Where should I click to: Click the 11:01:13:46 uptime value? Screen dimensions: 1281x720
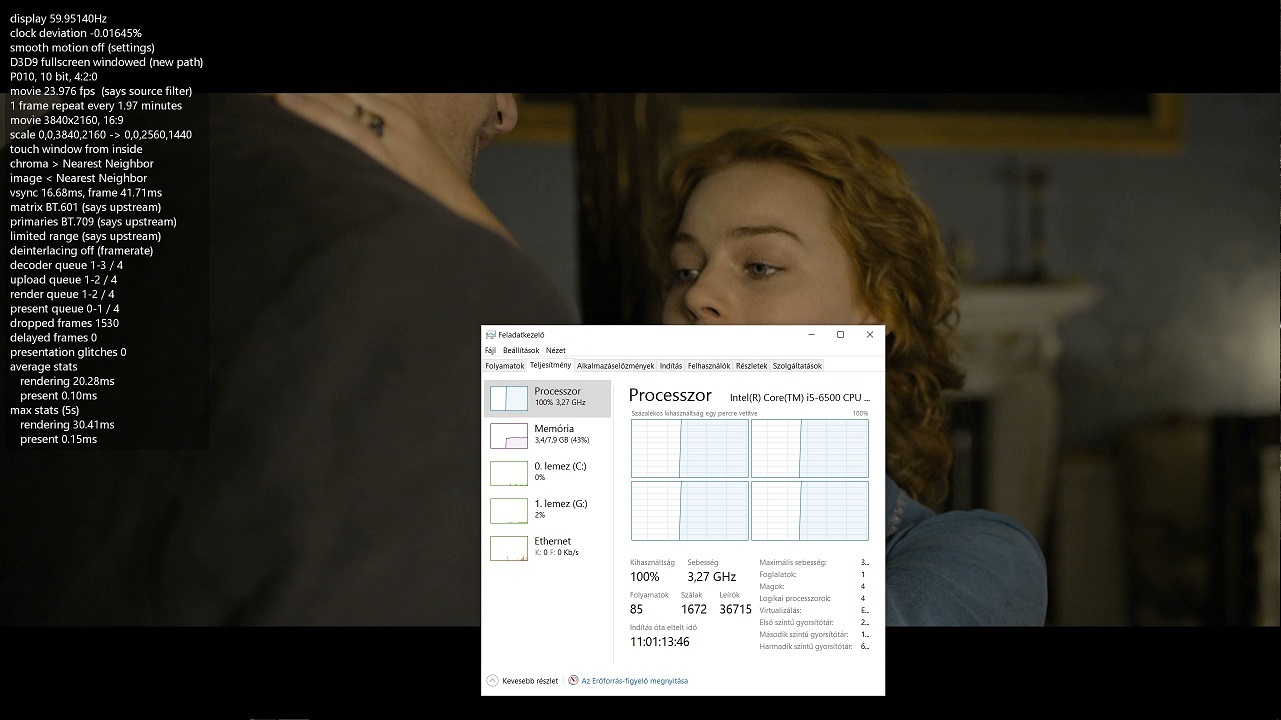point(660,642)
